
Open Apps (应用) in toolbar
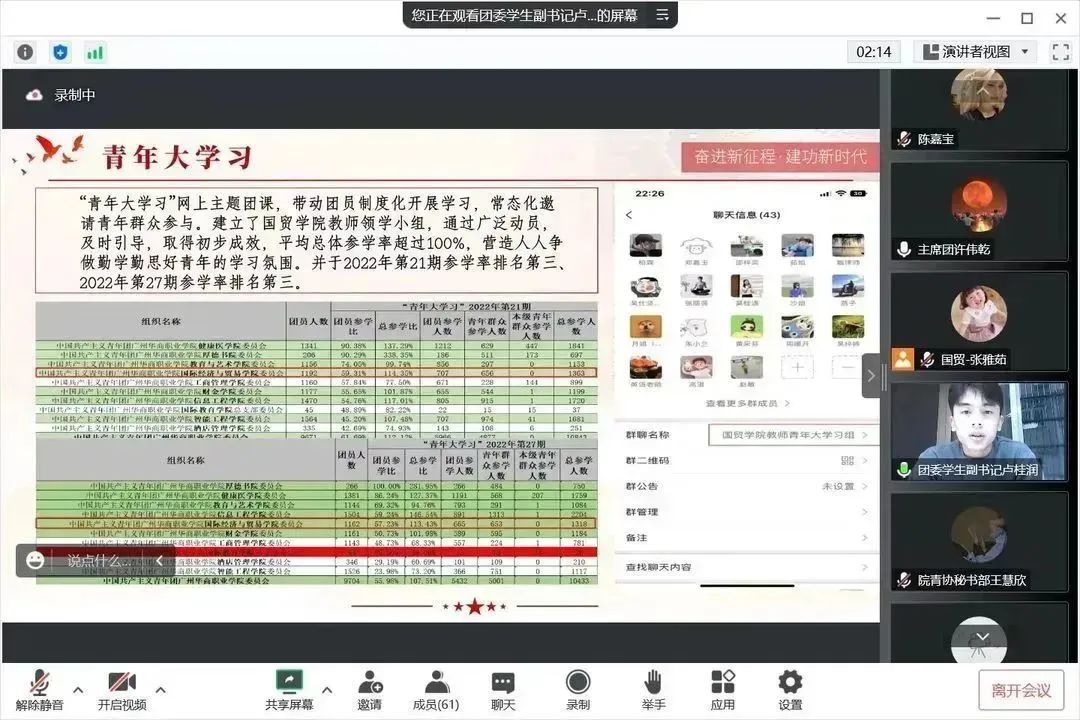[723, 689]
